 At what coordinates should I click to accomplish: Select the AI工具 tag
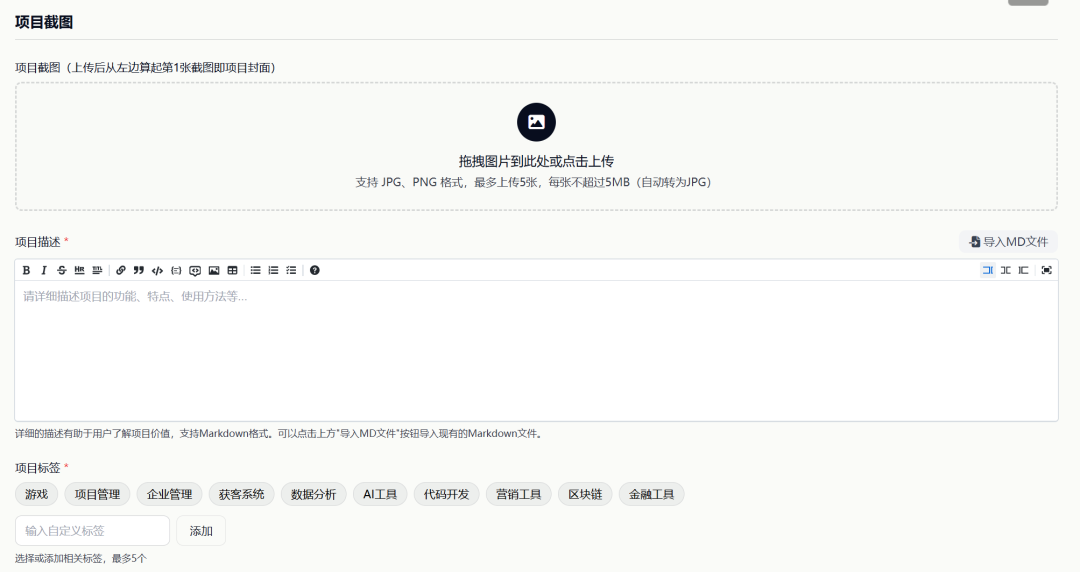380,494
